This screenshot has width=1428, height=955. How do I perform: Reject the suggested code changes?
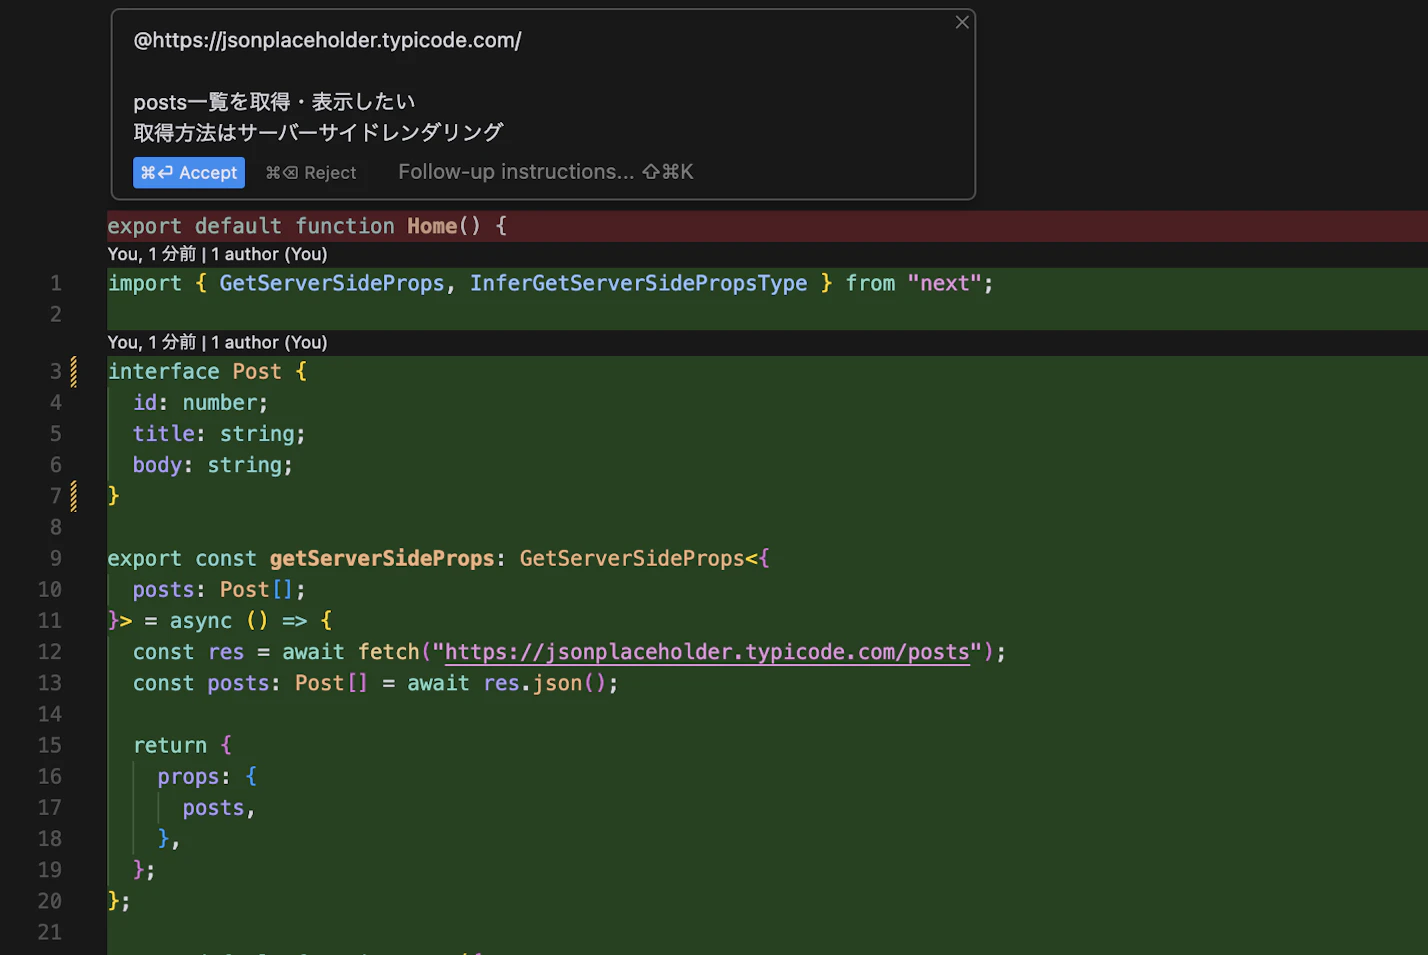tap(311, 173)
